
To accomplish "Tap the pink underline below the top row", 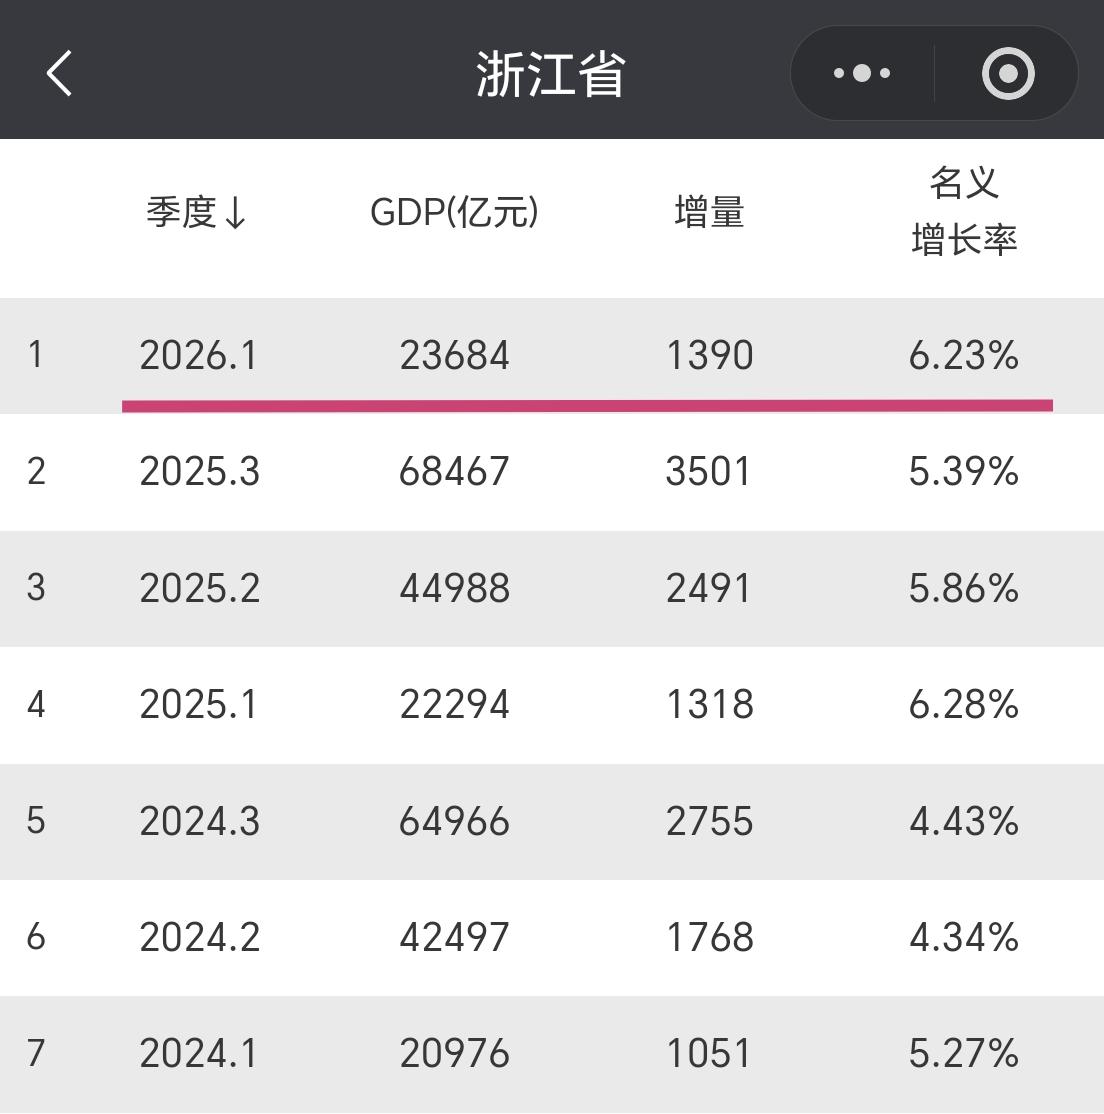I will click(x=588, y=404).
